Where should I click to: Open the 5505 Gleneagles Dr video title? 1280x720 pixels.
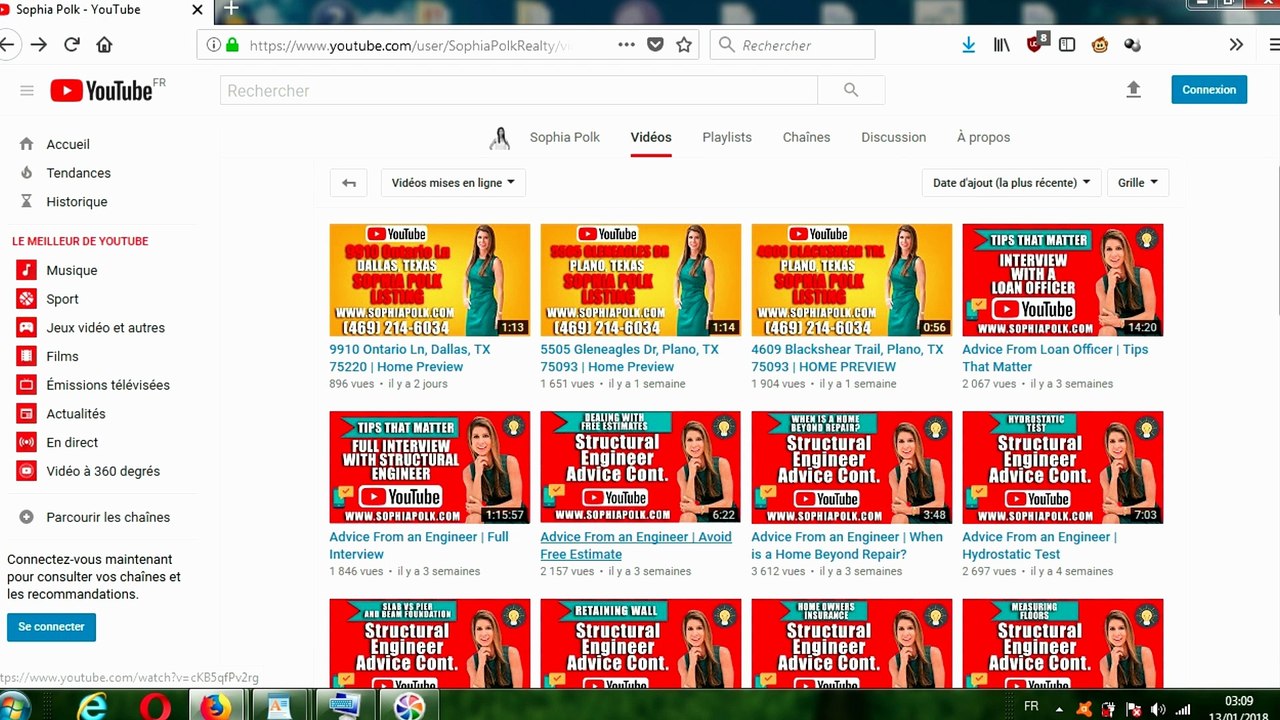[x=630, y=358]
